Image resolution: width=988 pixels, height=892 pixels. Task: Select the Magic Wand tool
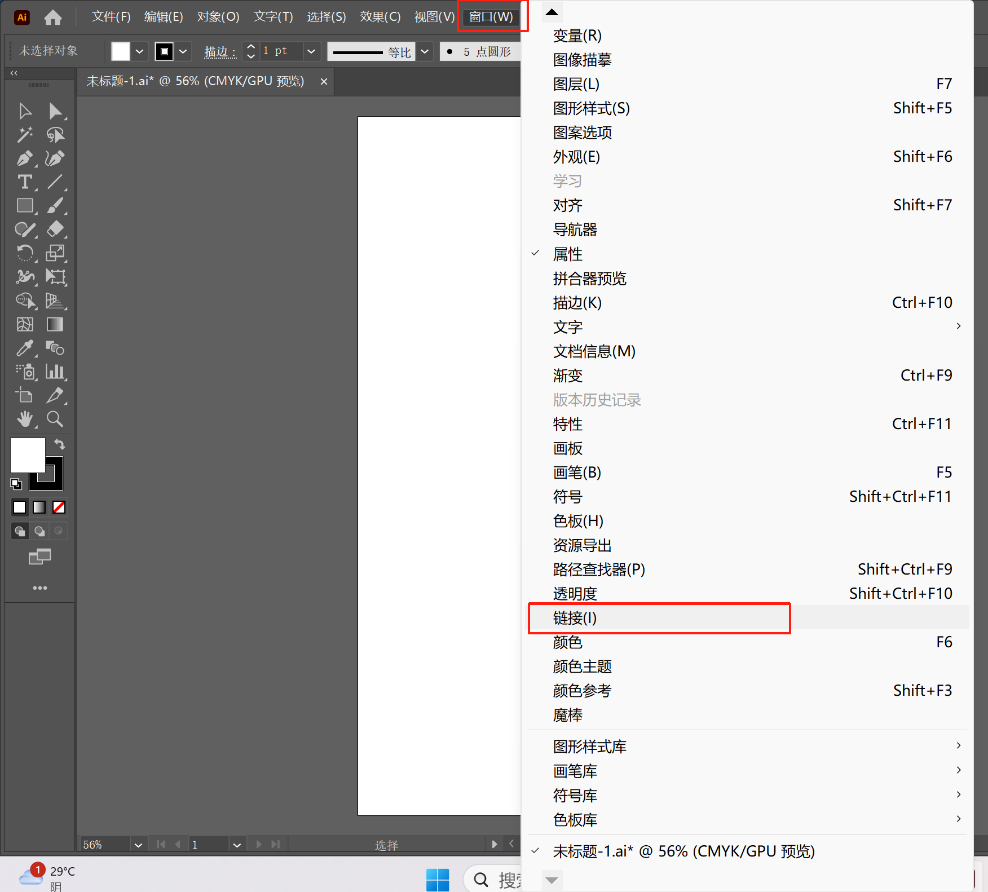(x=25, y=134)
